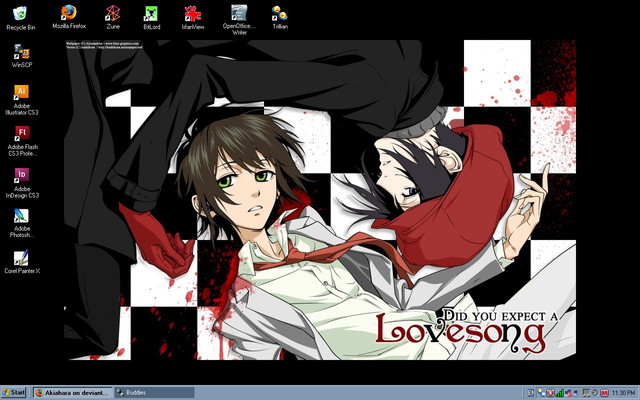Click the red M tray icon
640x400 pixels.
pyautogui.click(x=604, y=393)
